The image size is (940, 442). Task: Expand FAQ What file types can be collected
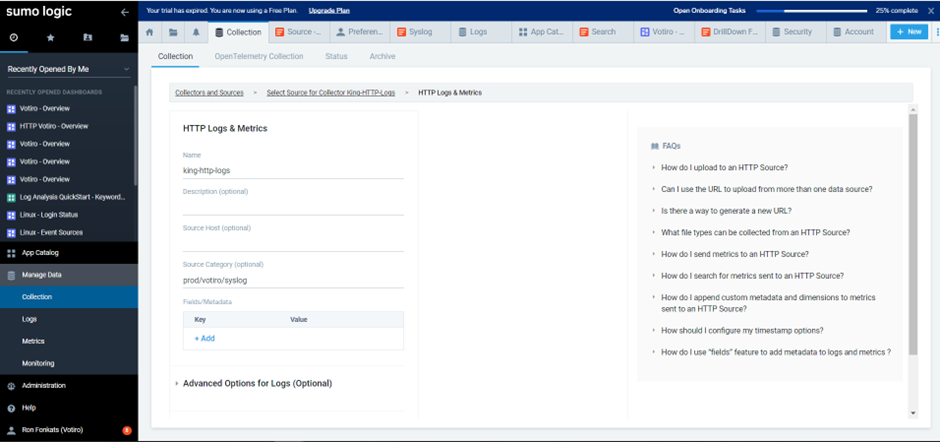[755, 233]
